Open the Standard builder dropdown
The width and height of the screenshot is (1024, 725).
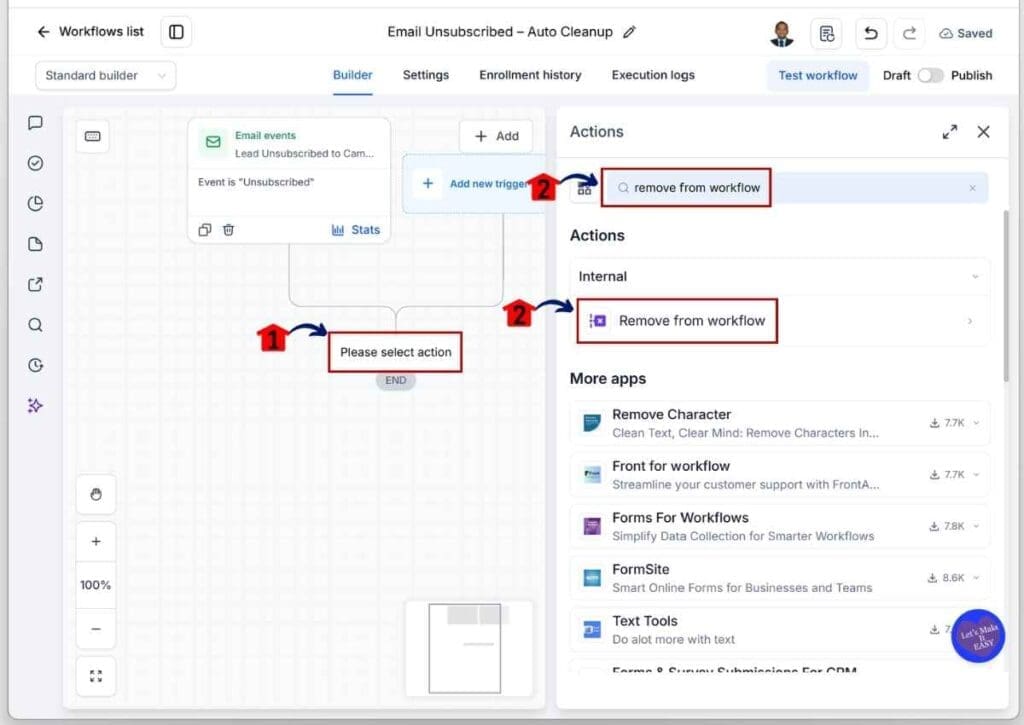click(x=105, y=76)
